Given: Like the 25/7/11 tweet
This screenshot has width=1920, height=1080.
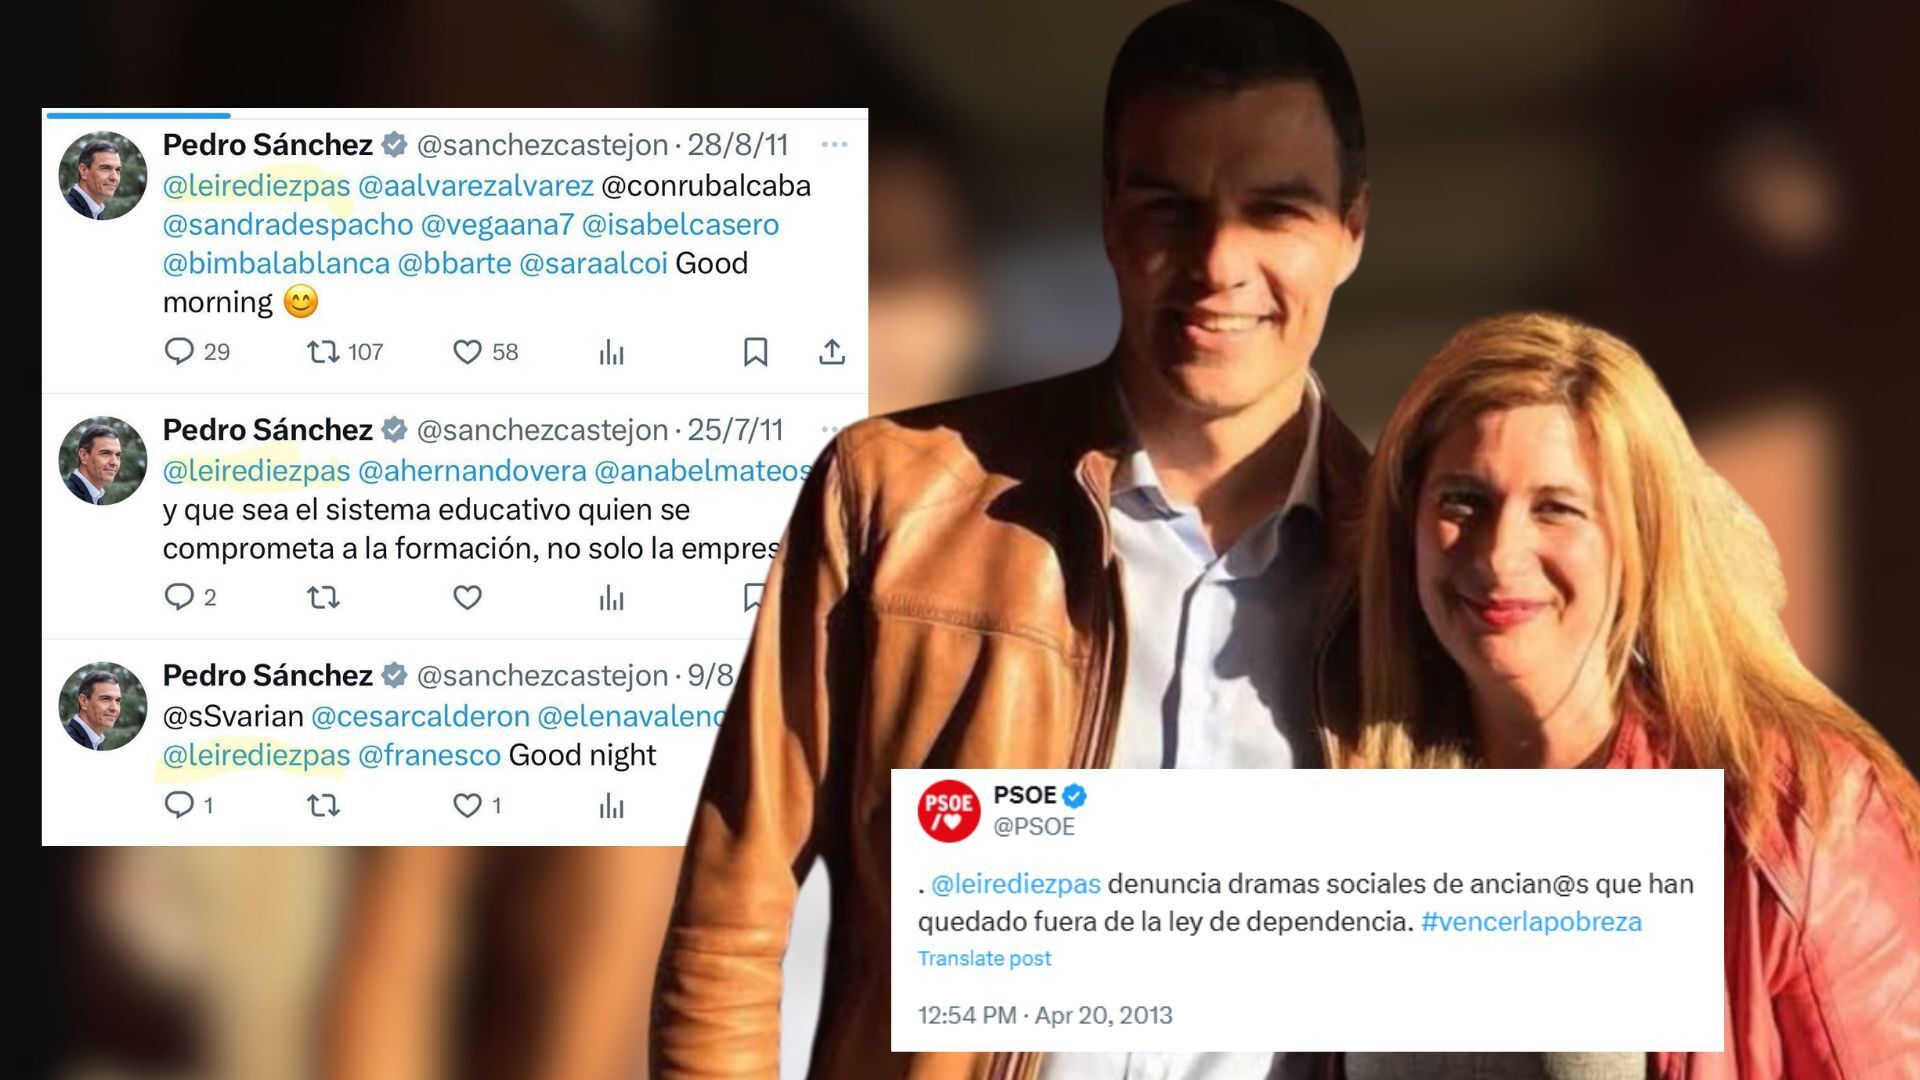Looking at the screenshot, I should pos(467,598).
